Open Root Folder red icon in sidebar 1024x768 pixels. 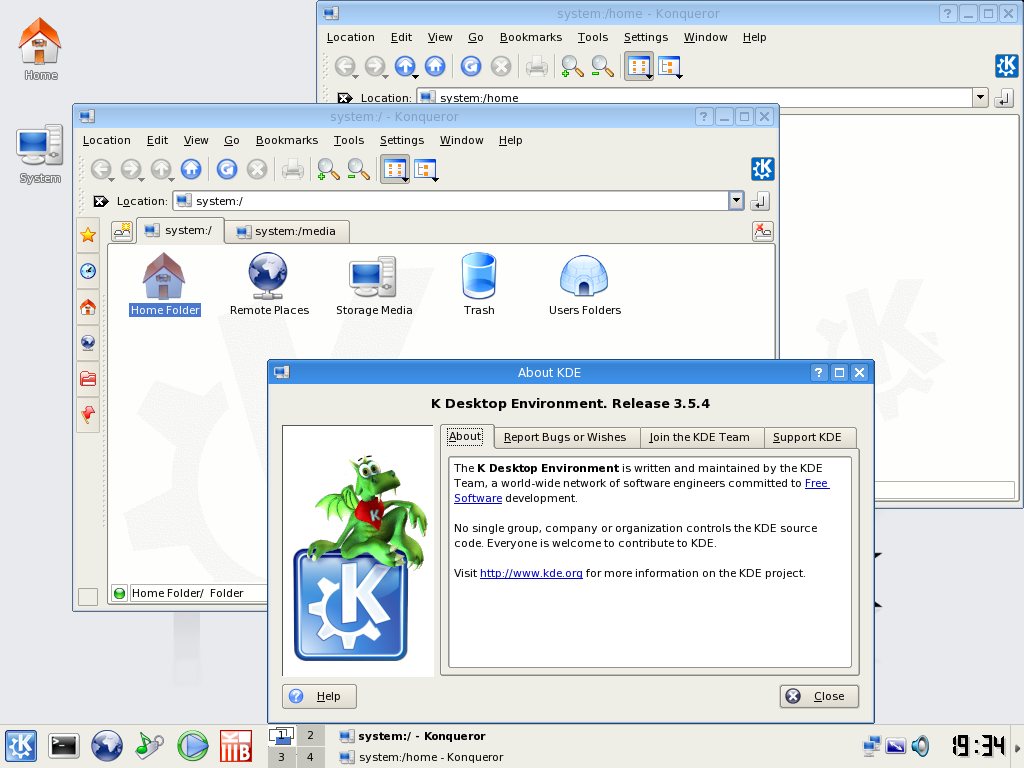coord(88,378)
